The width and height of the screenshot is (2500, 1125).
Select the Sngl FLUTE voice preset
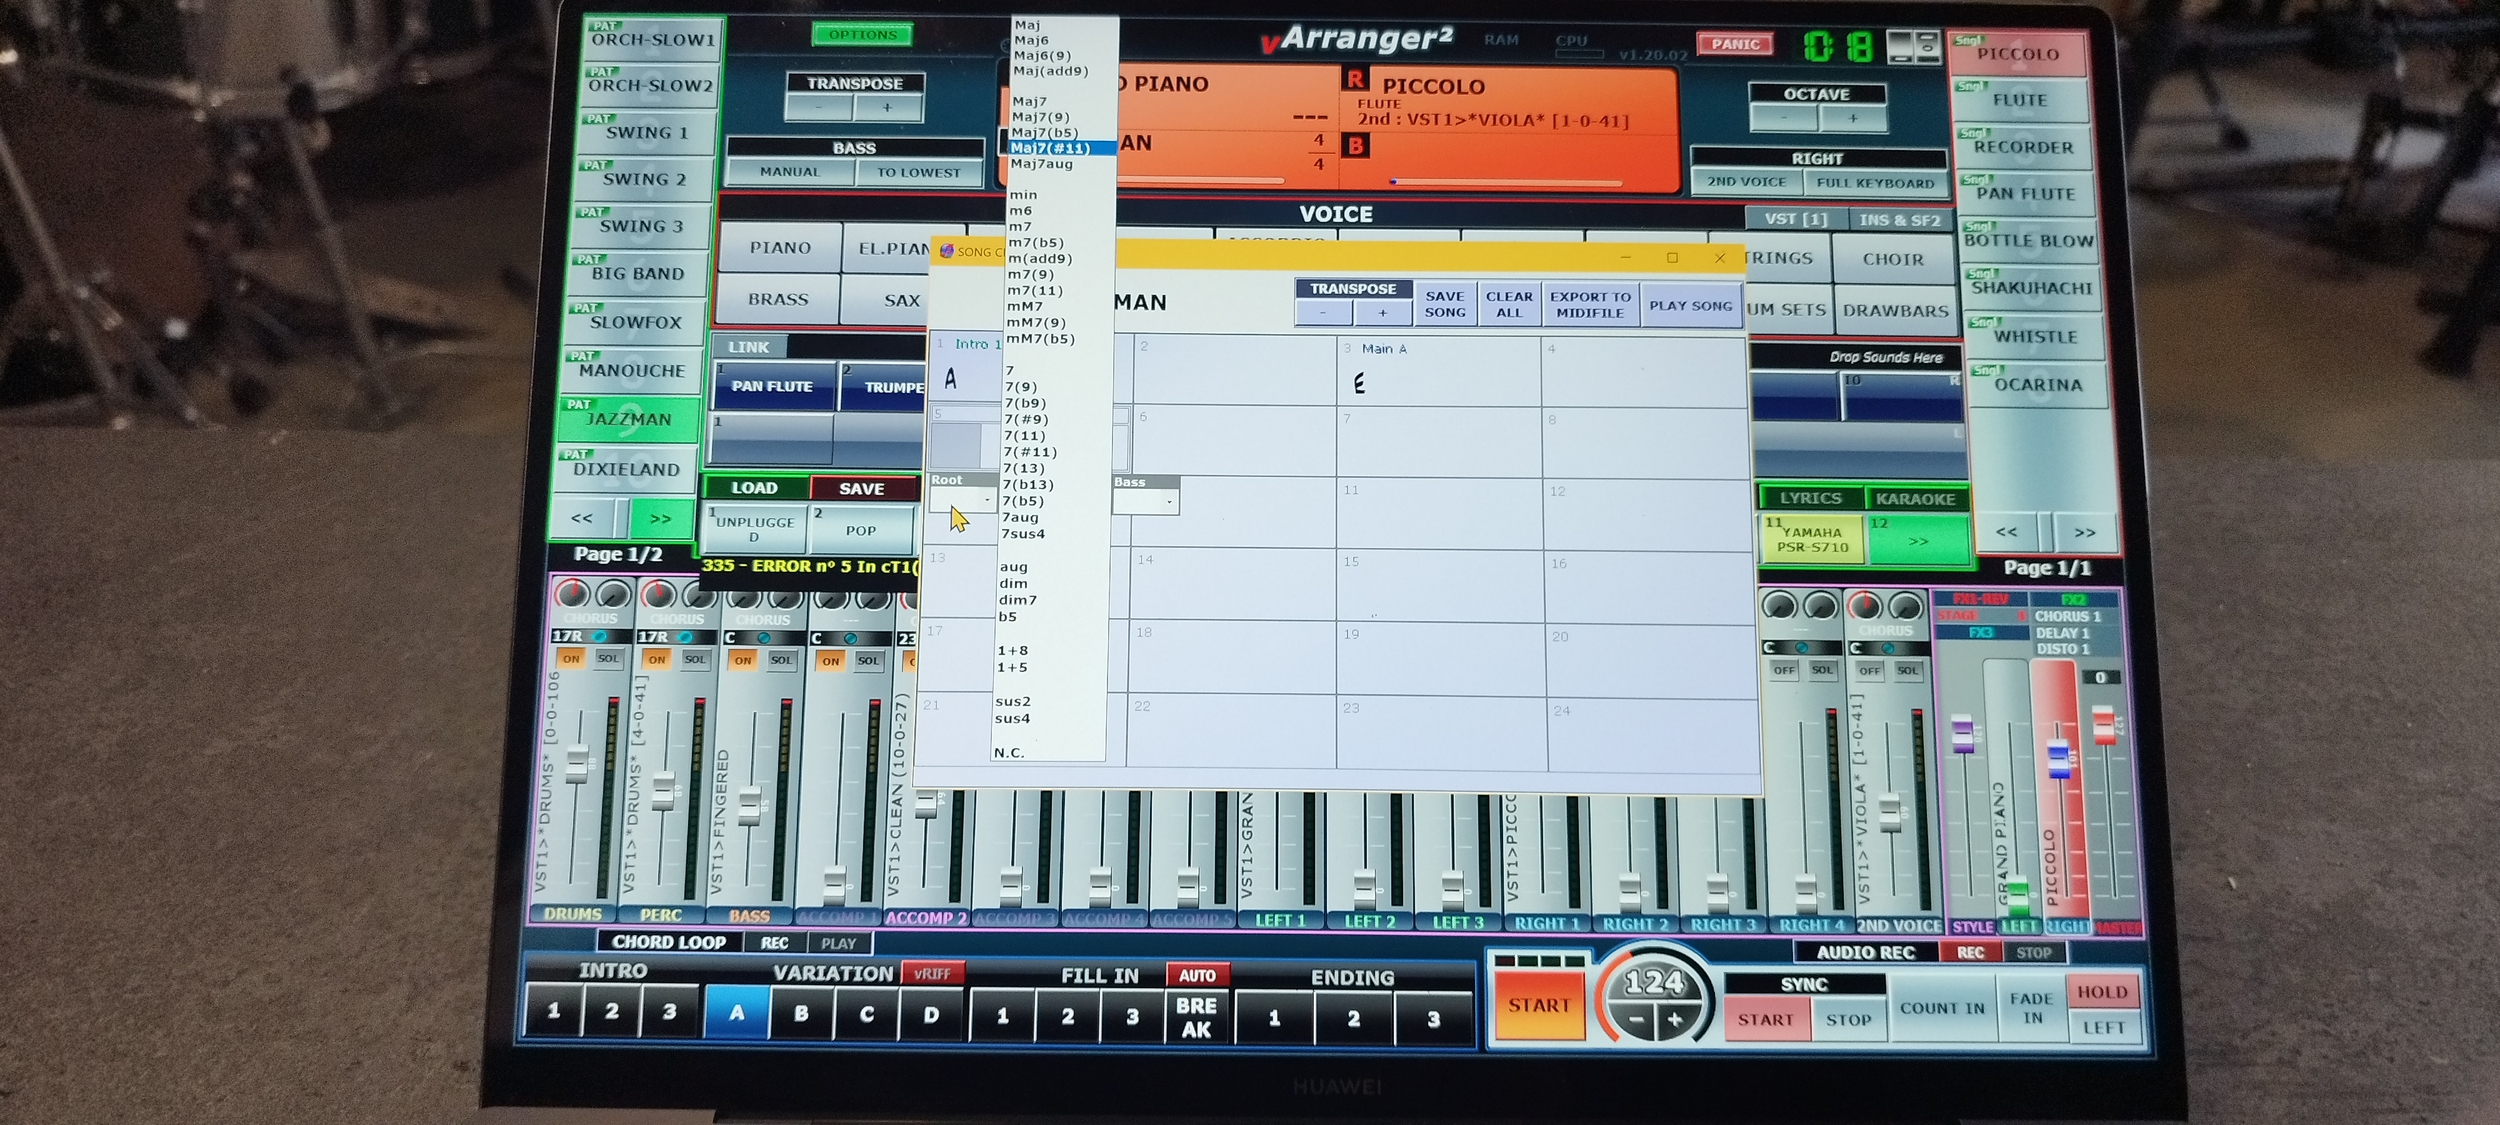2020,100
